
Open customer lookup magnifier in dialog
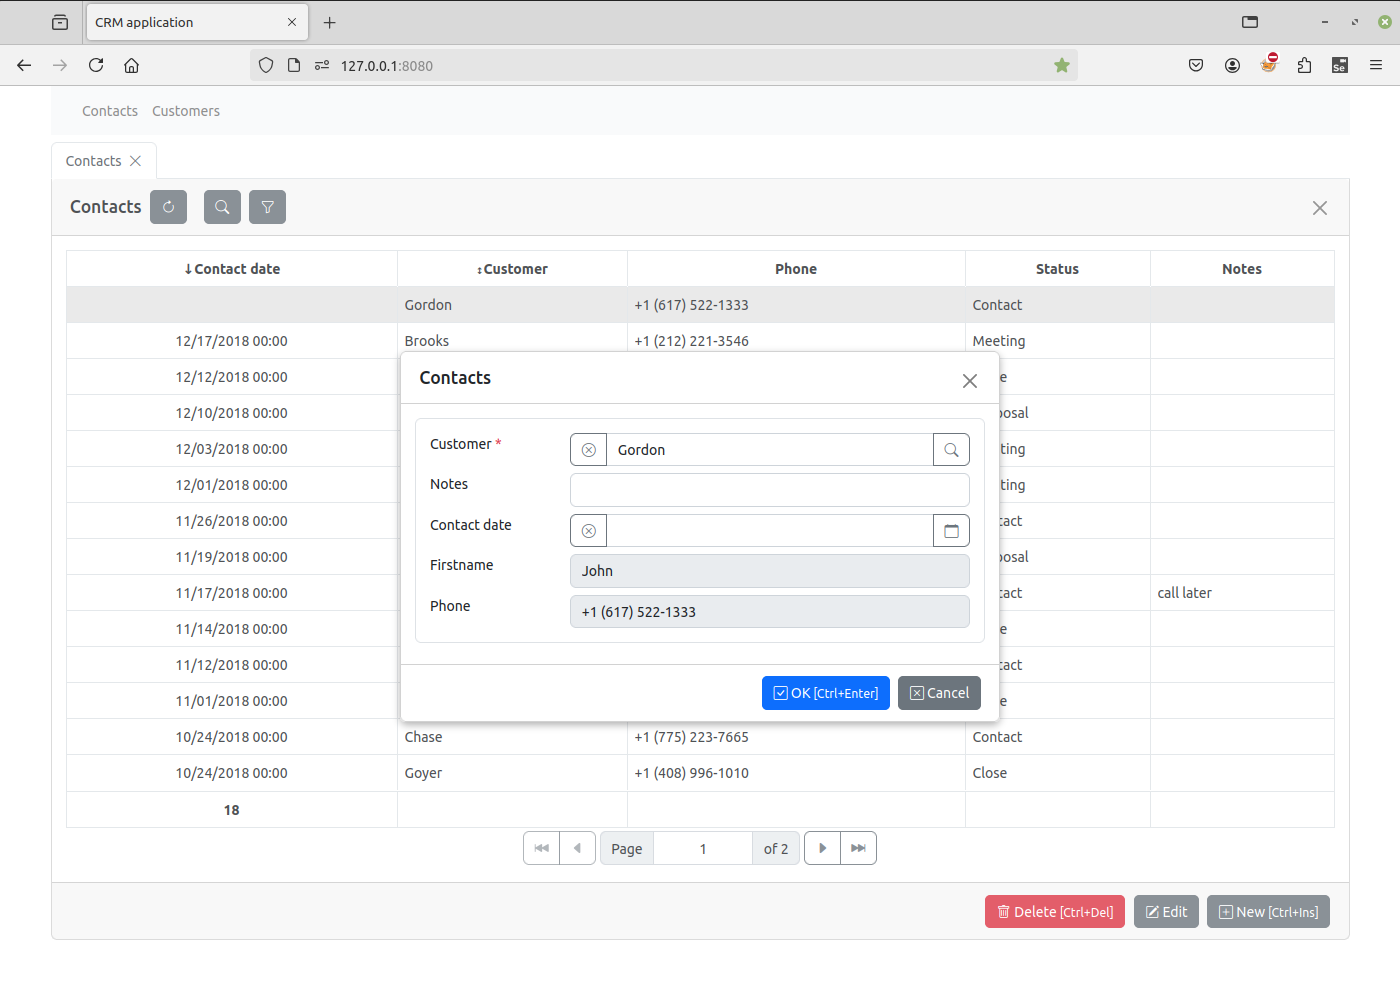pos(951,450)
